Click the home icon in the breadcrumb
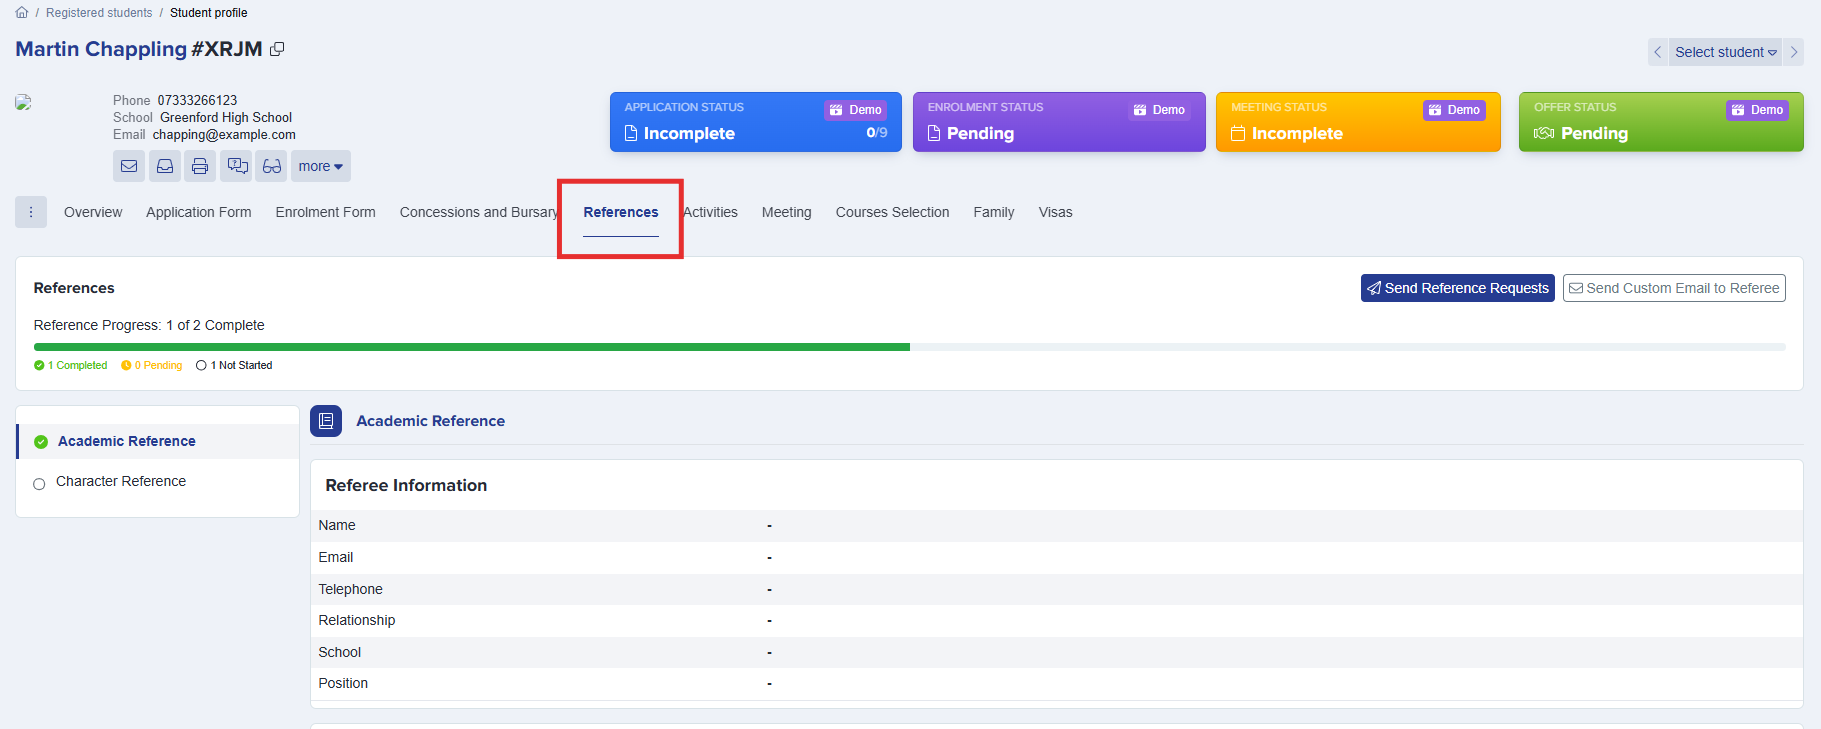This screenshot has height=729, width=1821. pos(22,13)
